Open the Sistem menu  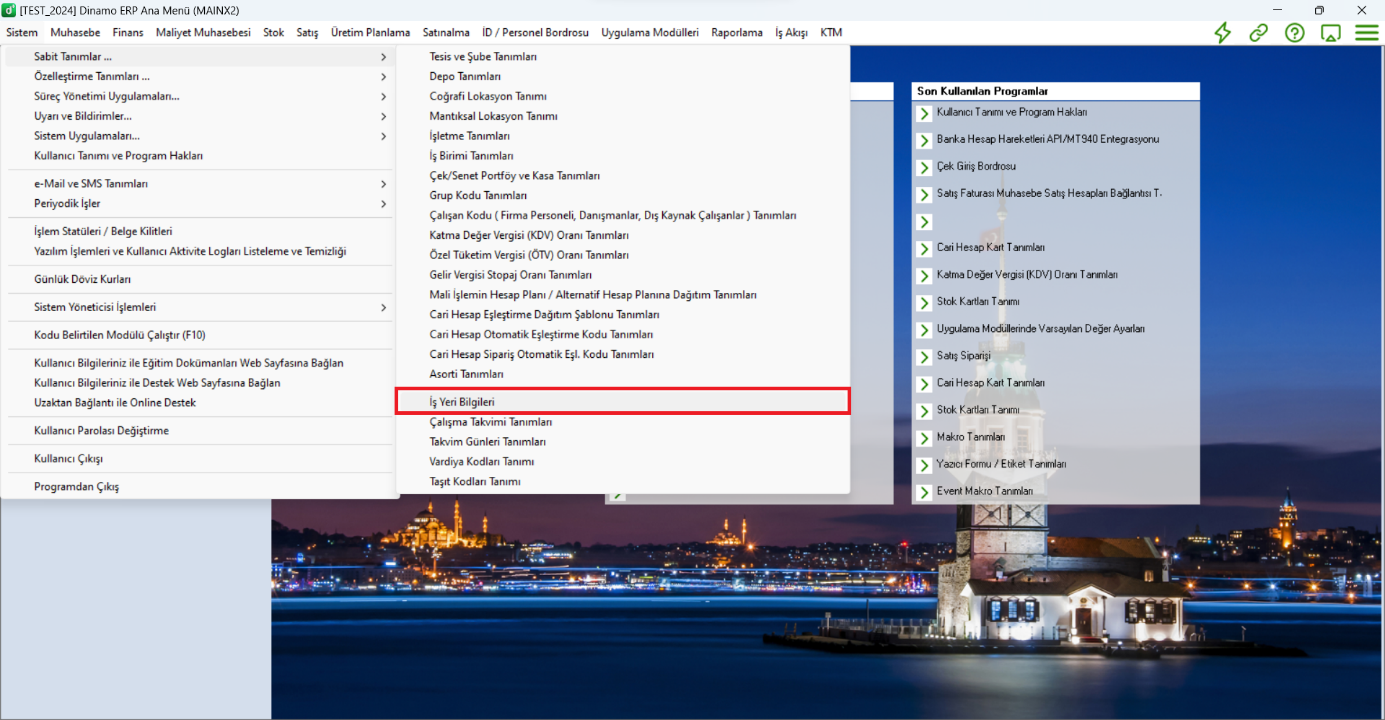pos(22,32)
